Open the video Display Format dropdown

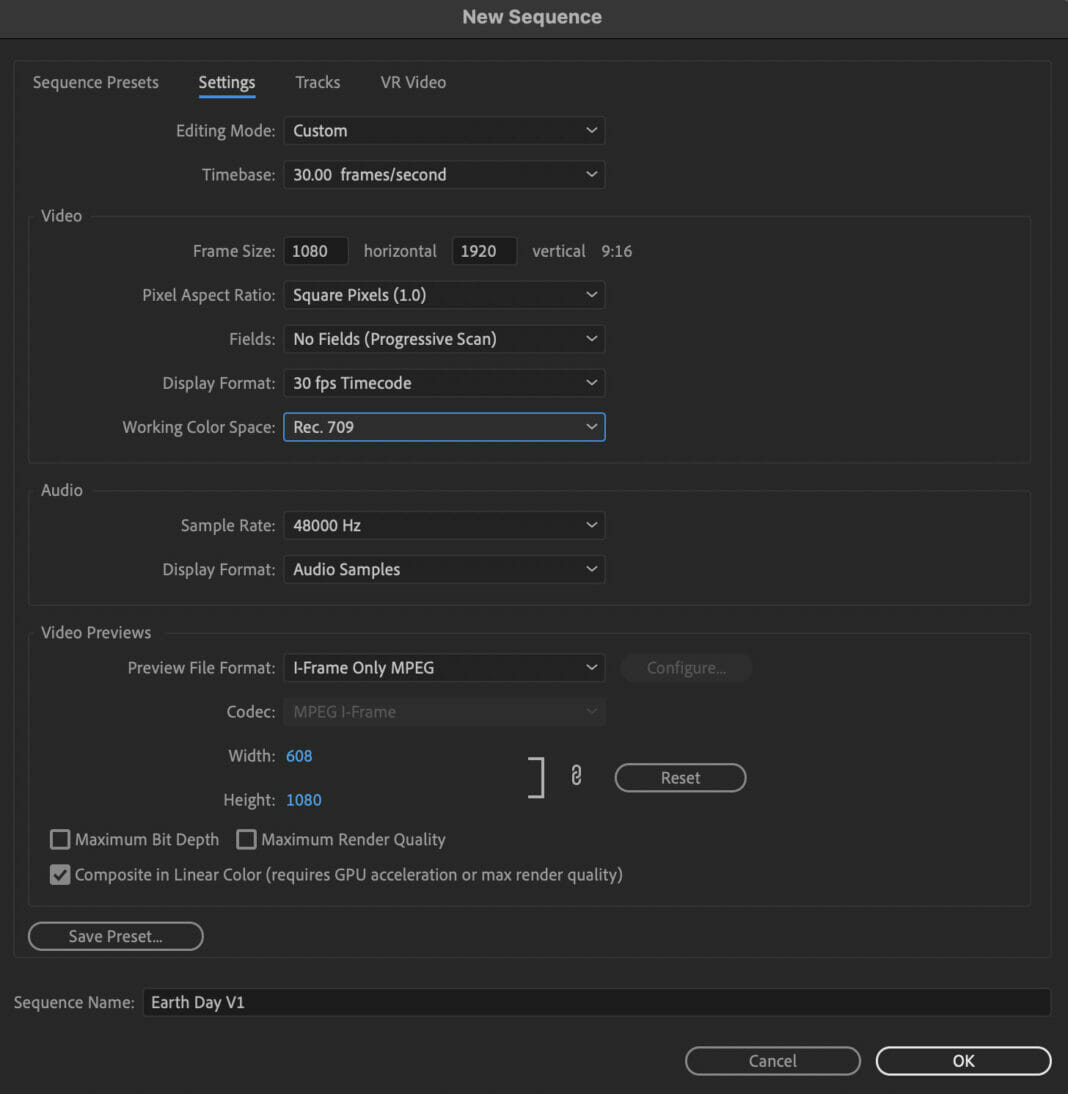[444, 382]
